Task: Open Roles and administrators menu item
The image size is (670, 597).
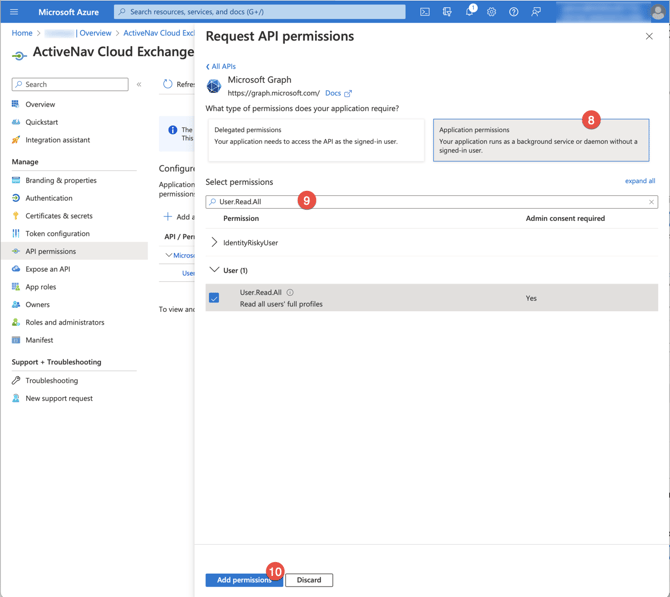Action: [x=65, y=322]
